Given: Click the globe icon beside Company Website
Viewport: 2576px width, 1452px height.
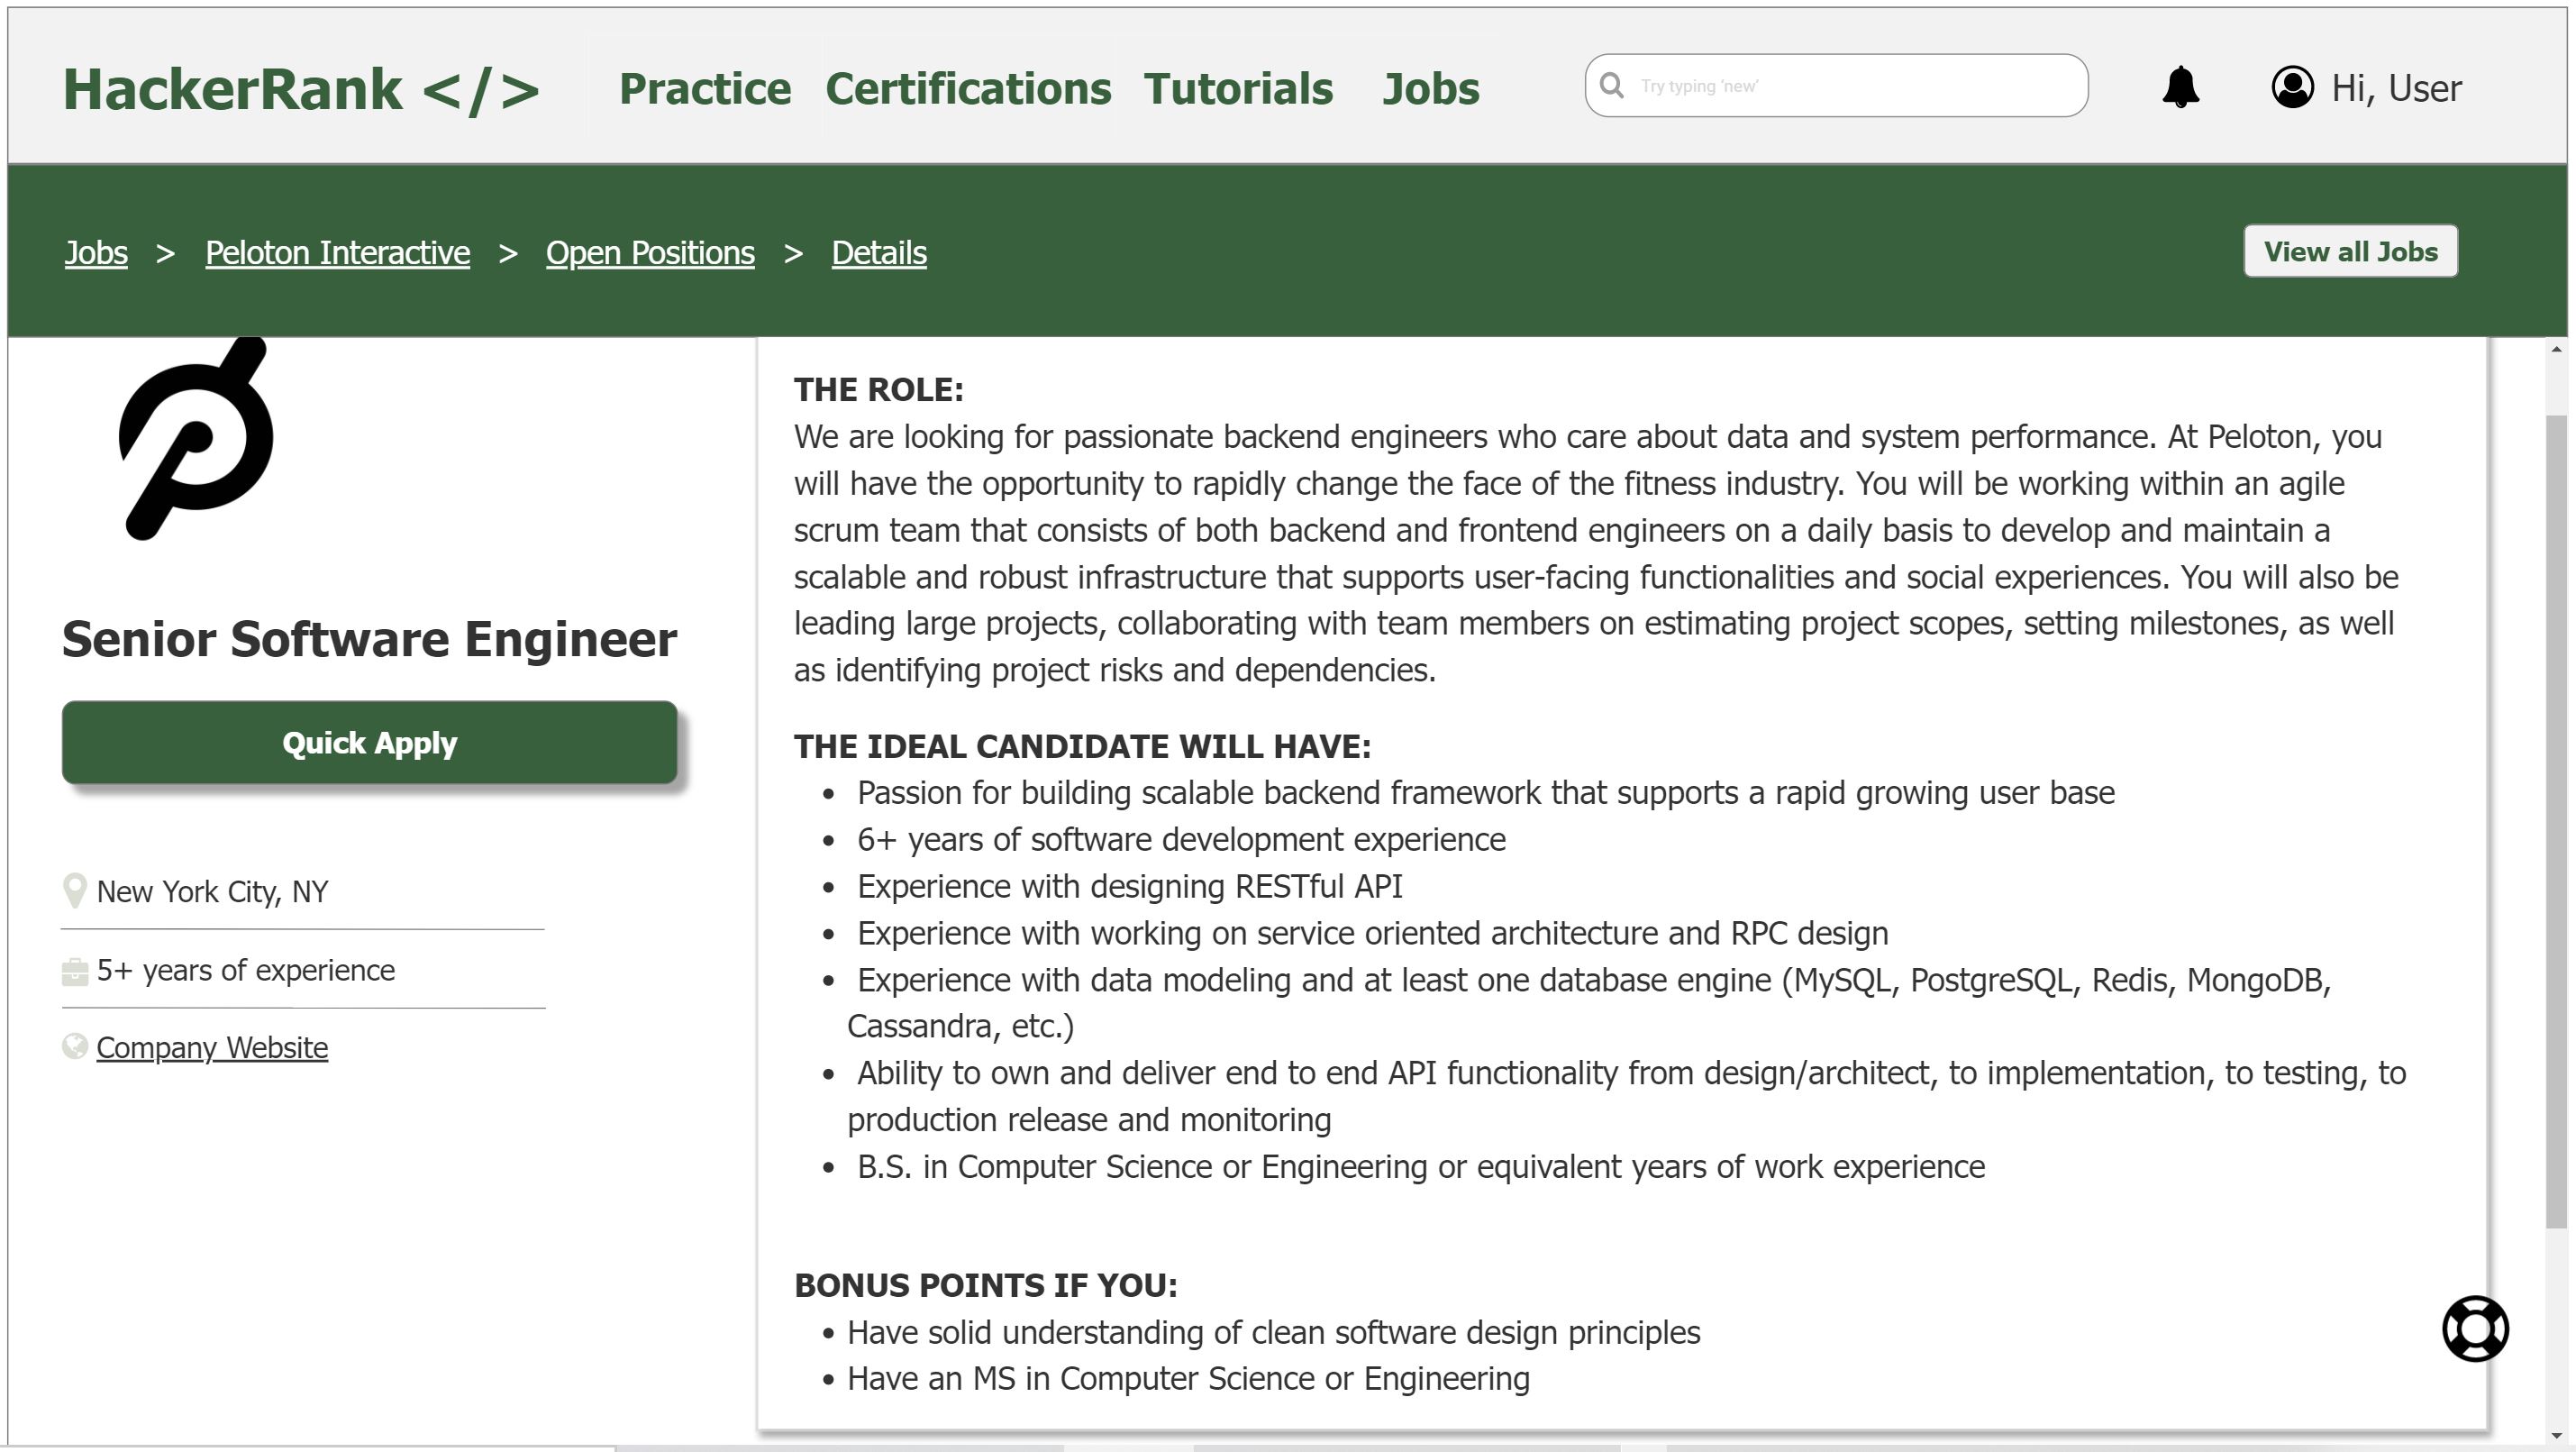Looking at the screenshot, I should (75, 1046).
